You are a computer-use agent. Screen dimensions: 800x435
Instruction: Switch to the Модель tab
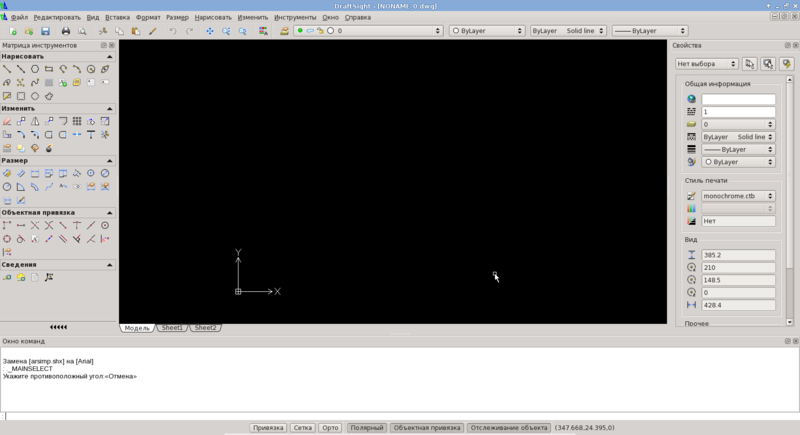click(137, 328)
